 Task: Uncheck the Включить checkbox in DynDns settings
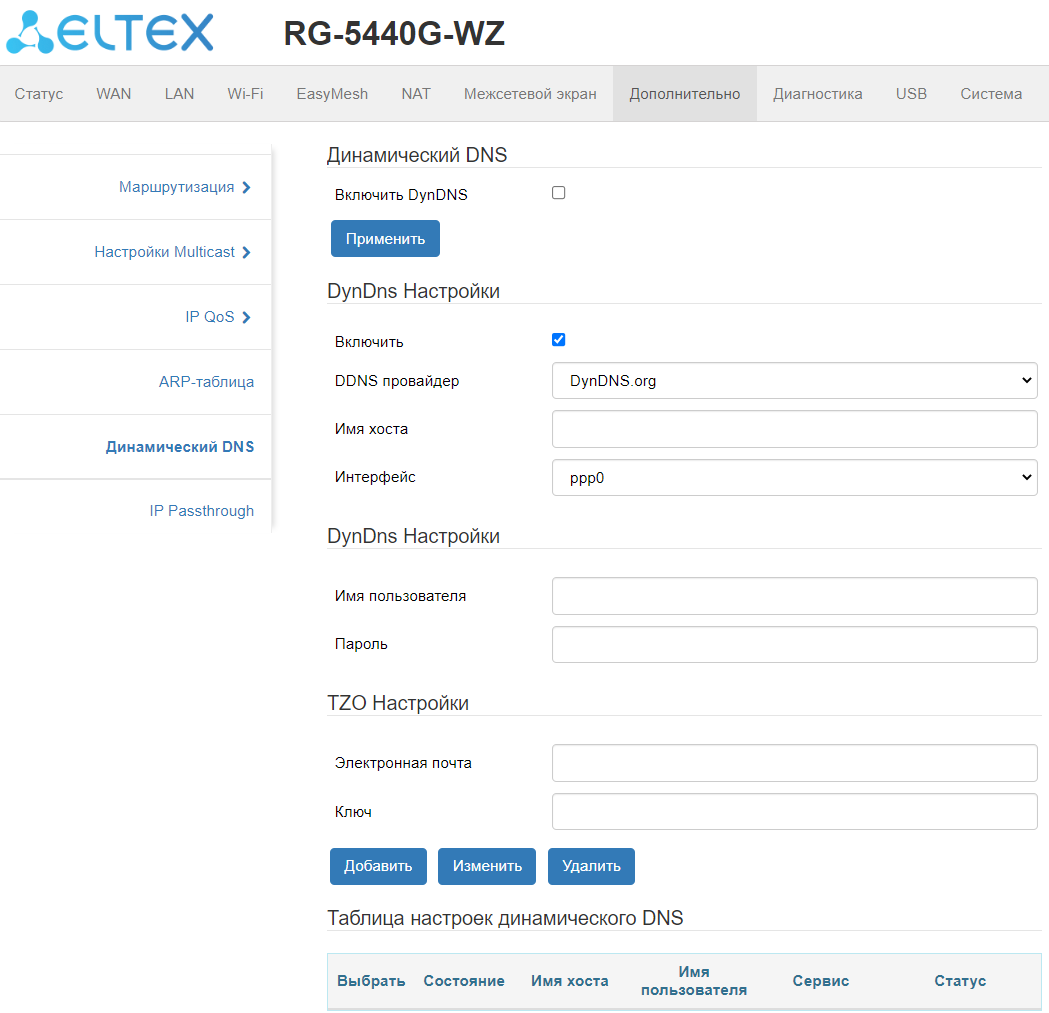pyautogui.click(x=559, y=340)
